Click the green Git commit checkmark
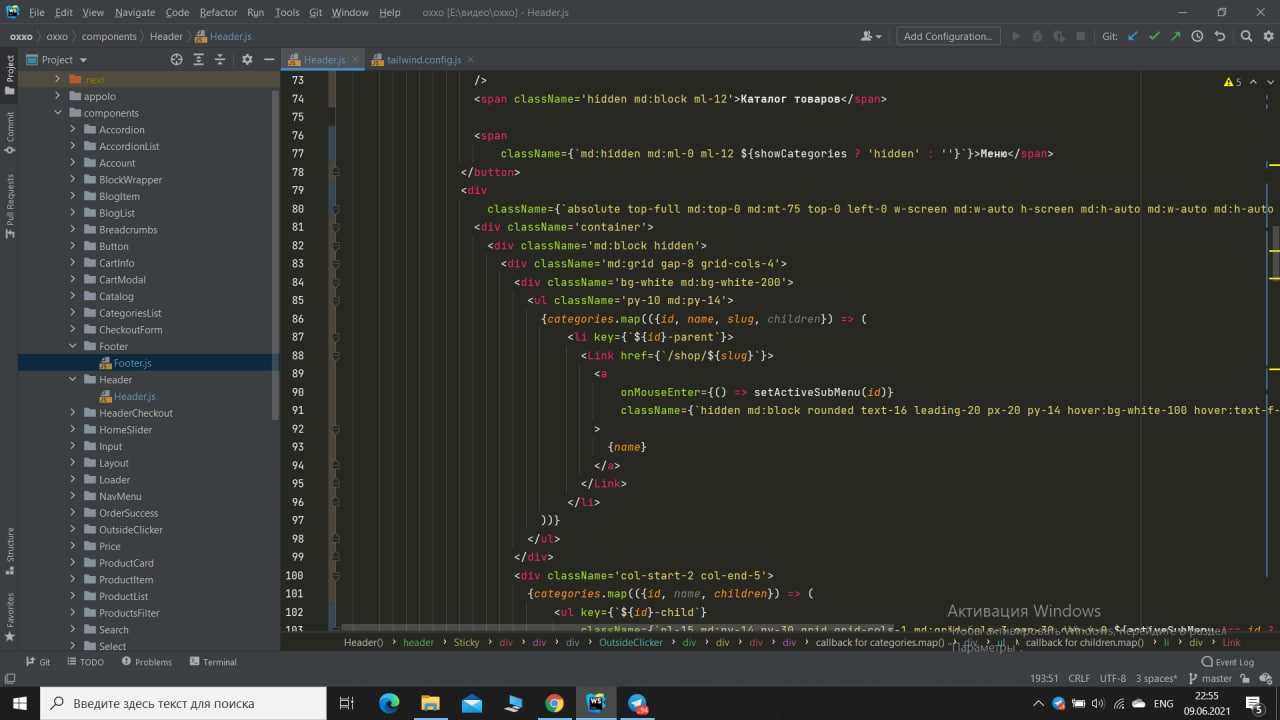The image size is (1280, 720). (x=1154, y=36)
